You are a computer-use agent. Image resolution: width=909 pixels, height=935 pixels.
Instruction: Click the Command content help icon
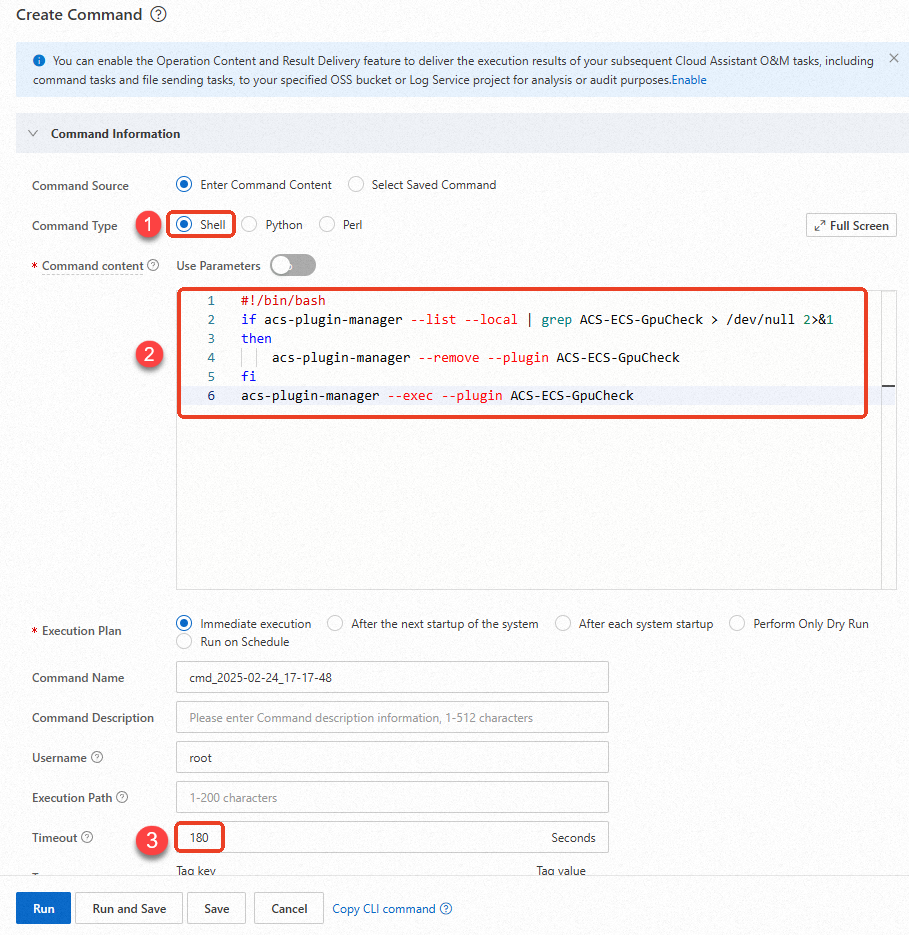click(153, 265)
